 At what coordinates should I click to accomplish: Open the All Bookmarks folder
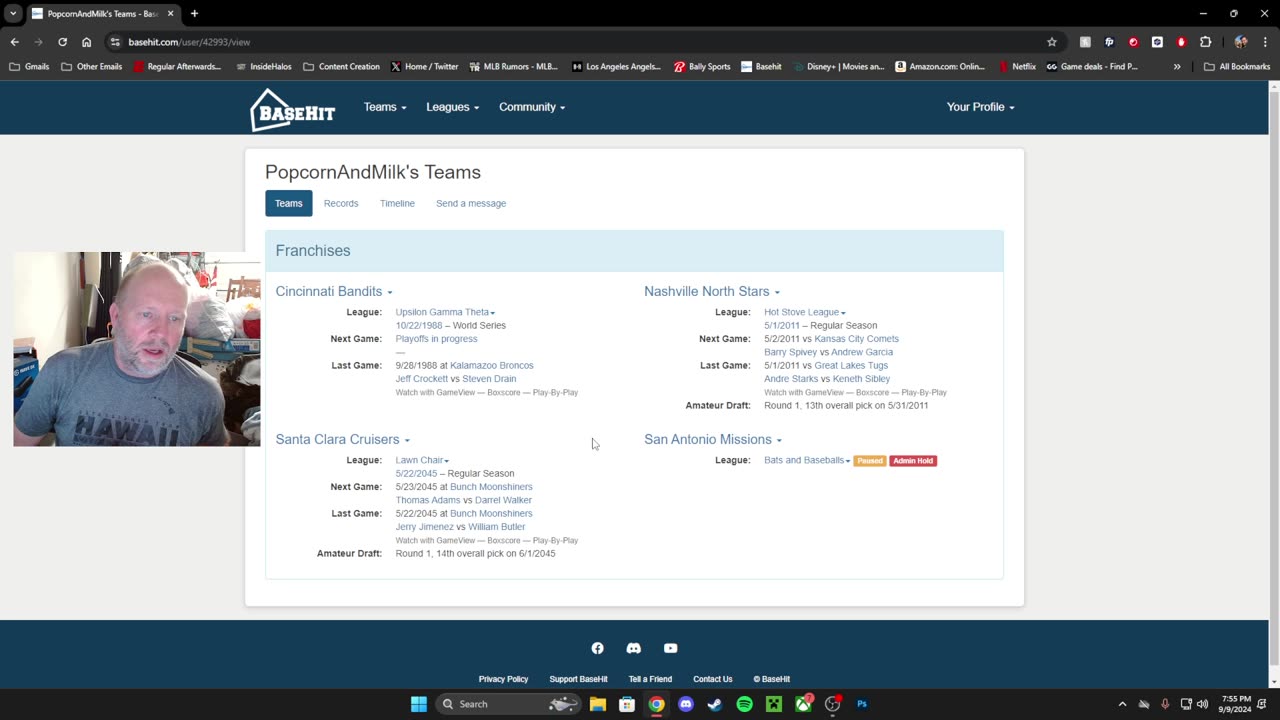[x=1237, y=67]
